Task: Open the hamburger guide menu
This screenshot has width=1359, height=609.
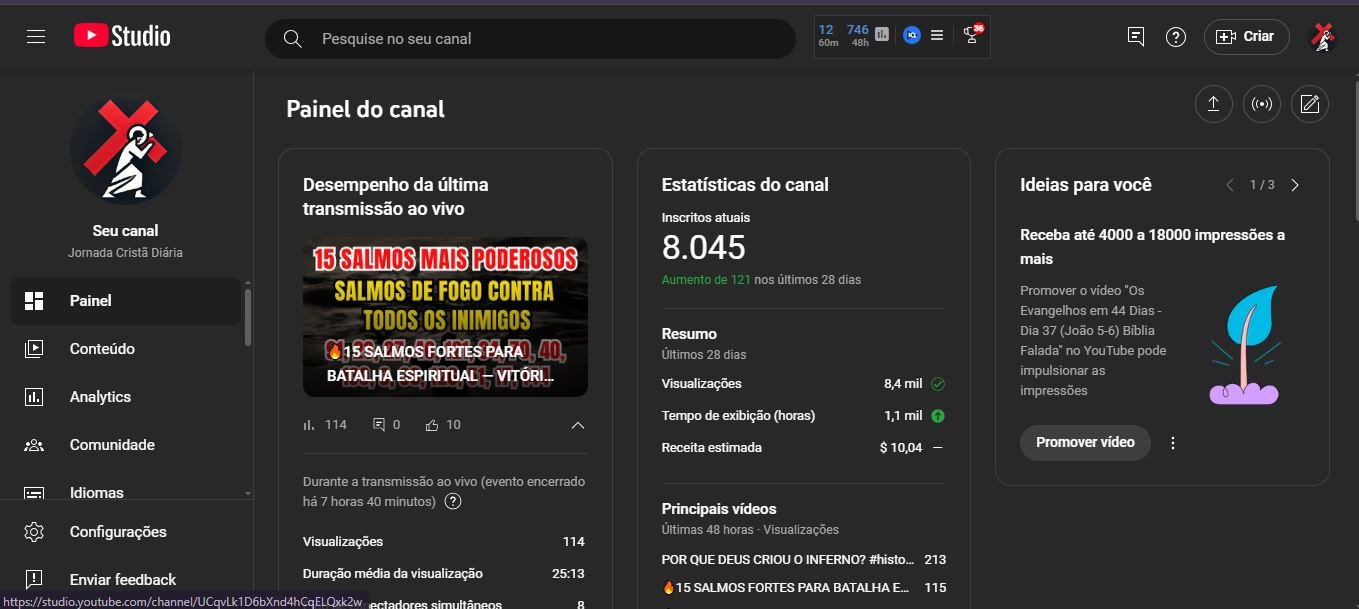Action: point(36,37)
